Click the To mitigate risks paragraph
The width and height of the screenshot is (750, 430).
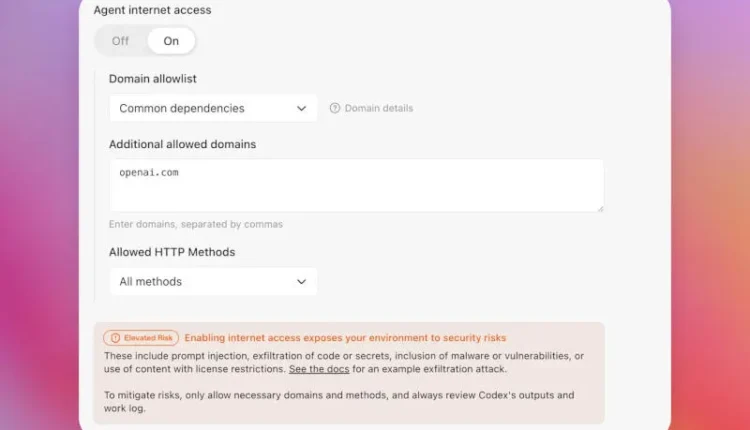340,402
